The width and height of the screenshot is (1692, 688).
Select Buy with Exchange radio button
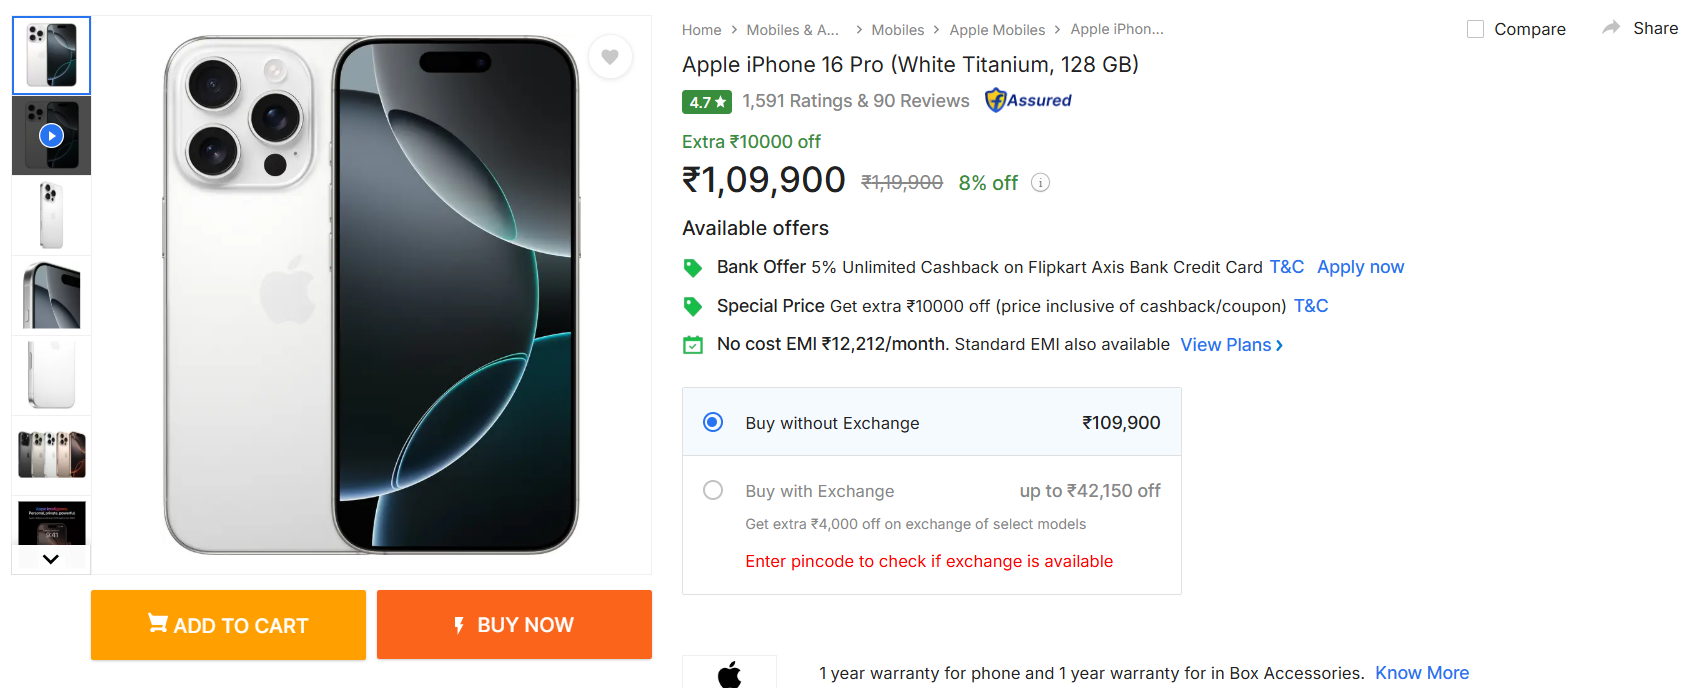tap(713, 490)
